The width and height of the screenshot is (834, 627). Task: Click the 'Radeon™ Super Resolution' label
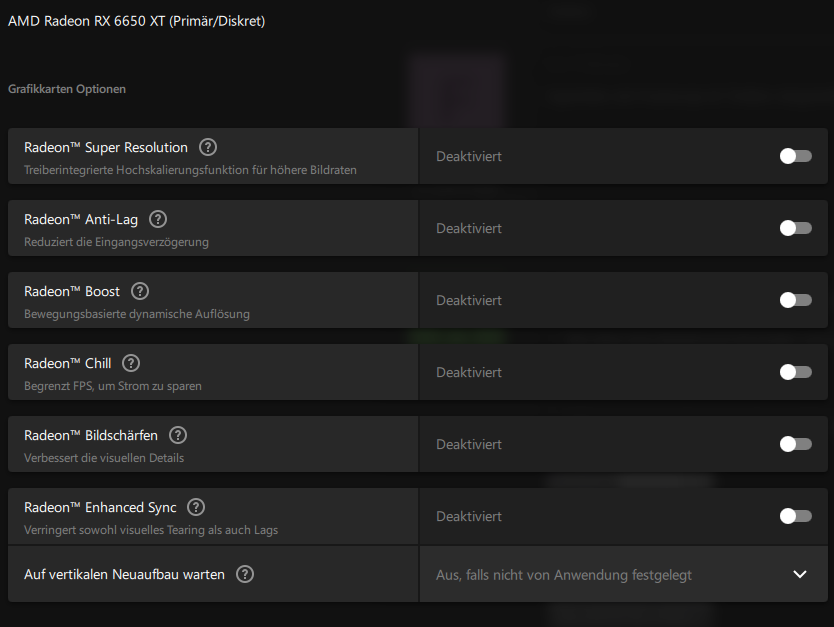[106, 147]
